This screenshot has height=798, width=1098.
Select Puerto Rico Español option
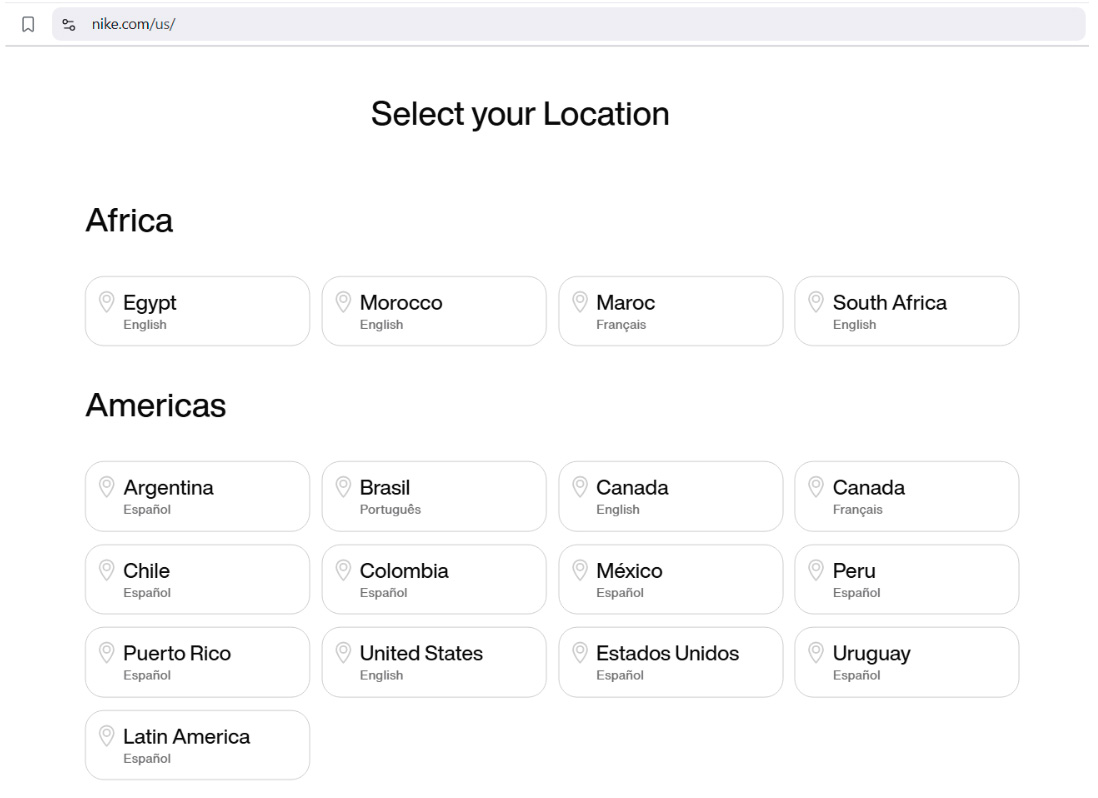[197, 662]
